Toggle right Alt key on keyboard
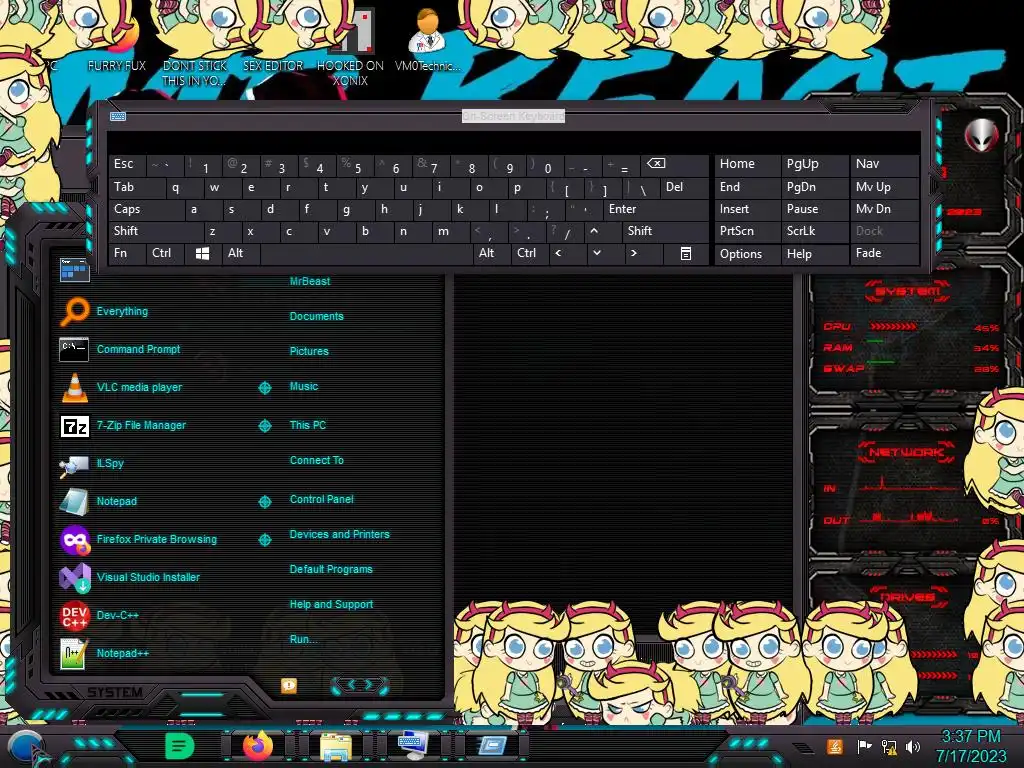Screen dimensions: 1024x768 pos(492,253)
